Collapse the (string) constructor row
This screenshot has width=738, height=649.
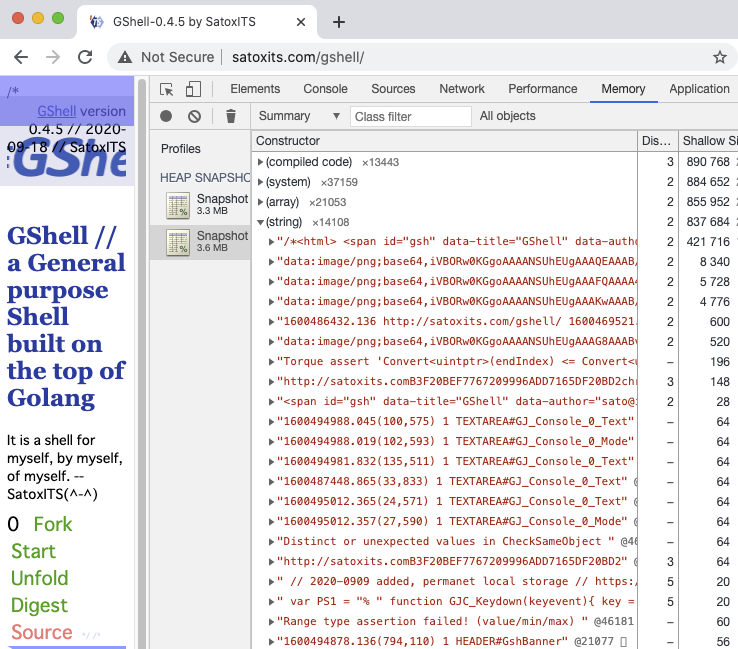pos(261,222)
